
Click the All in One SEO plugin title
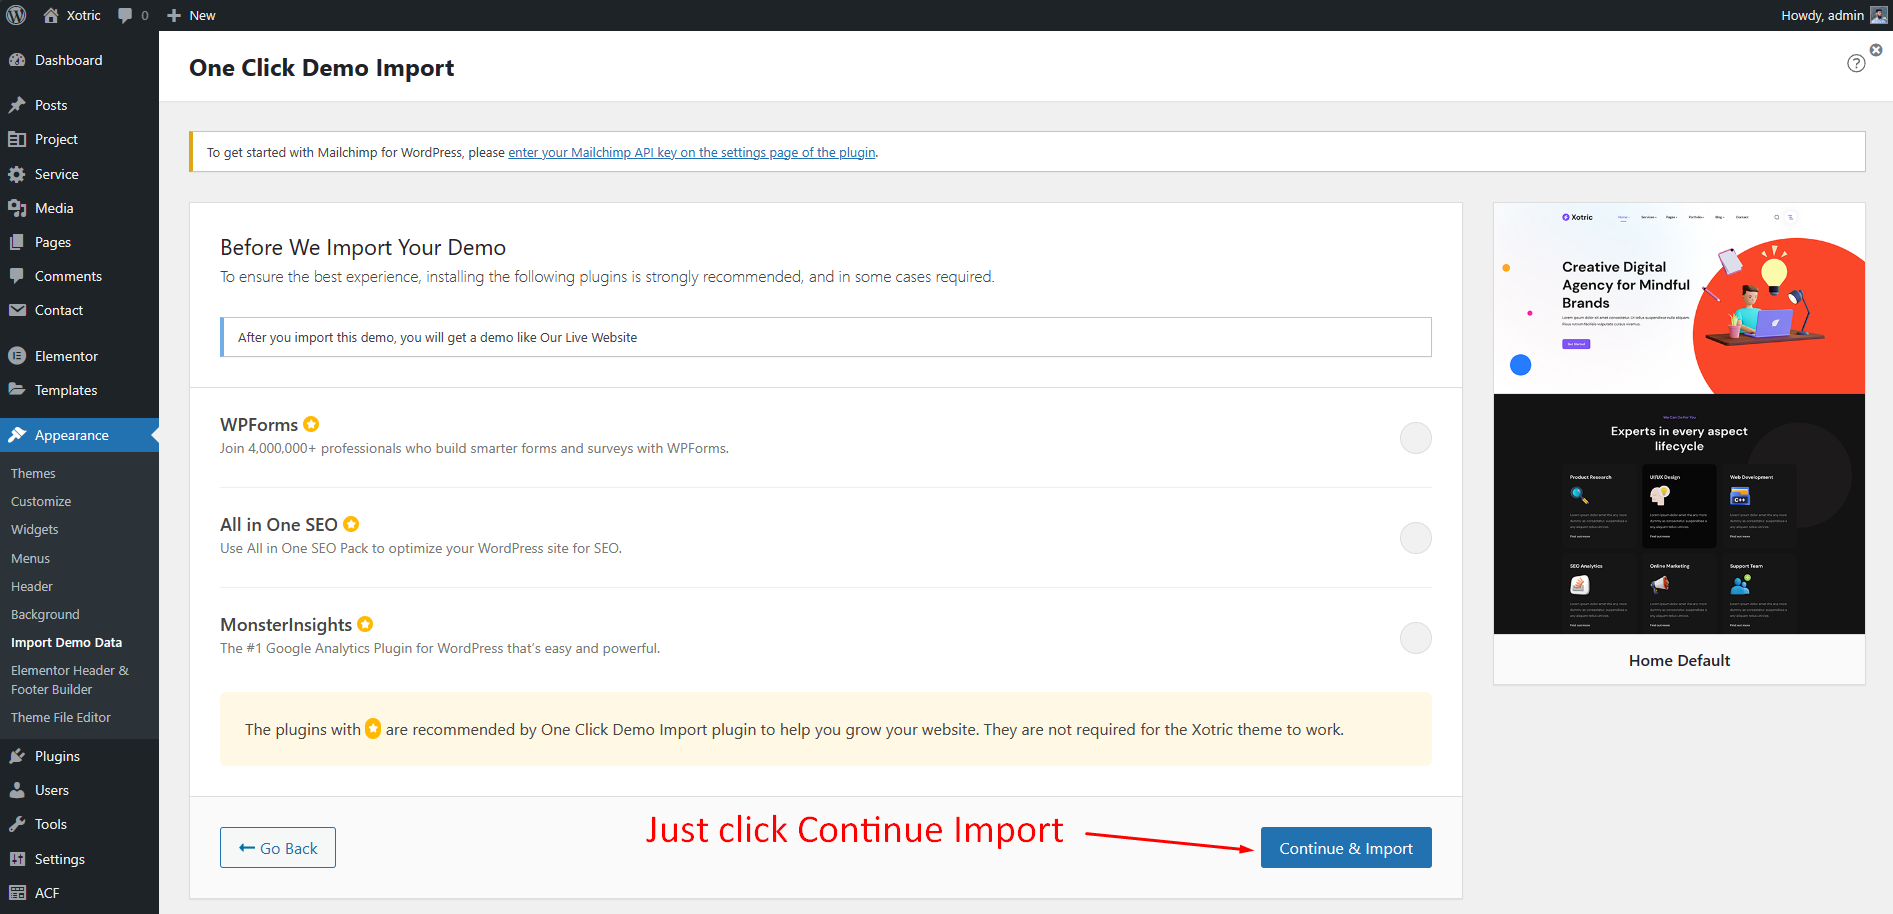pyautogui.click(x=279, y=524)
